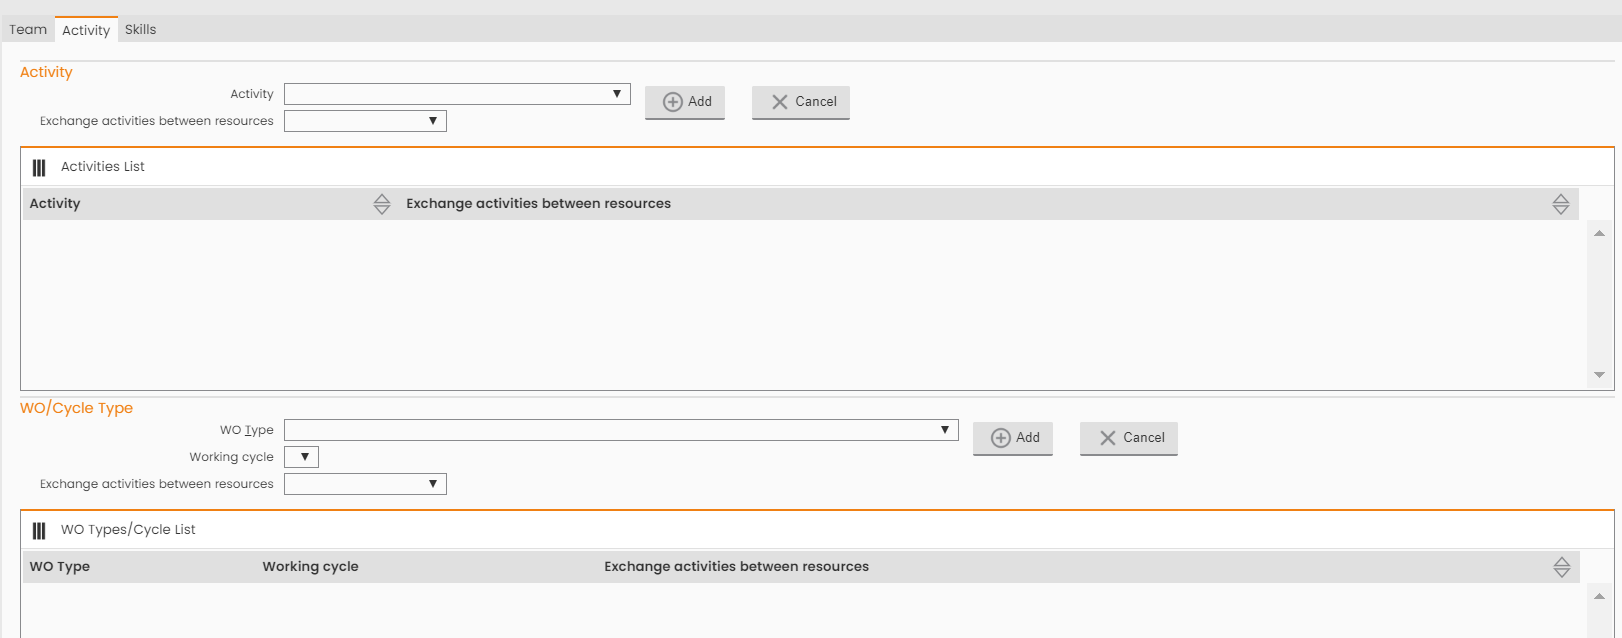
Task: Expand Exchange activities dropdown in Activity section
Action: tap(365, 121)
